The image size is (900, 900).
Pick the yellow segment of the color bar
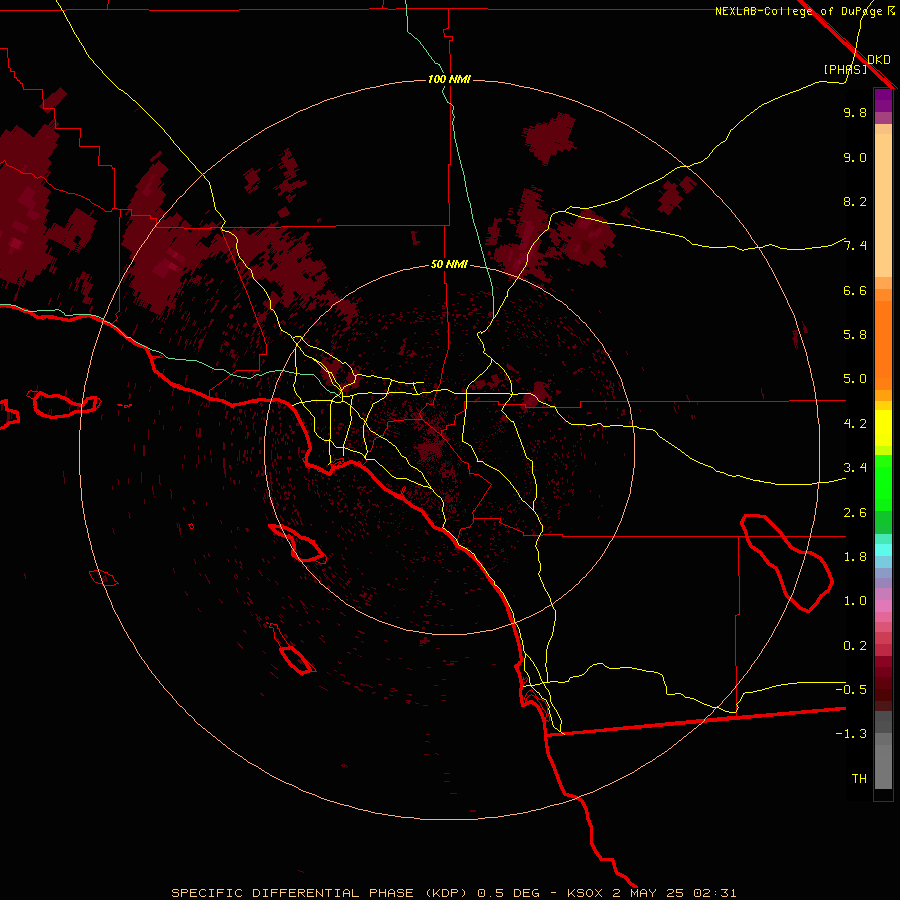883,428
